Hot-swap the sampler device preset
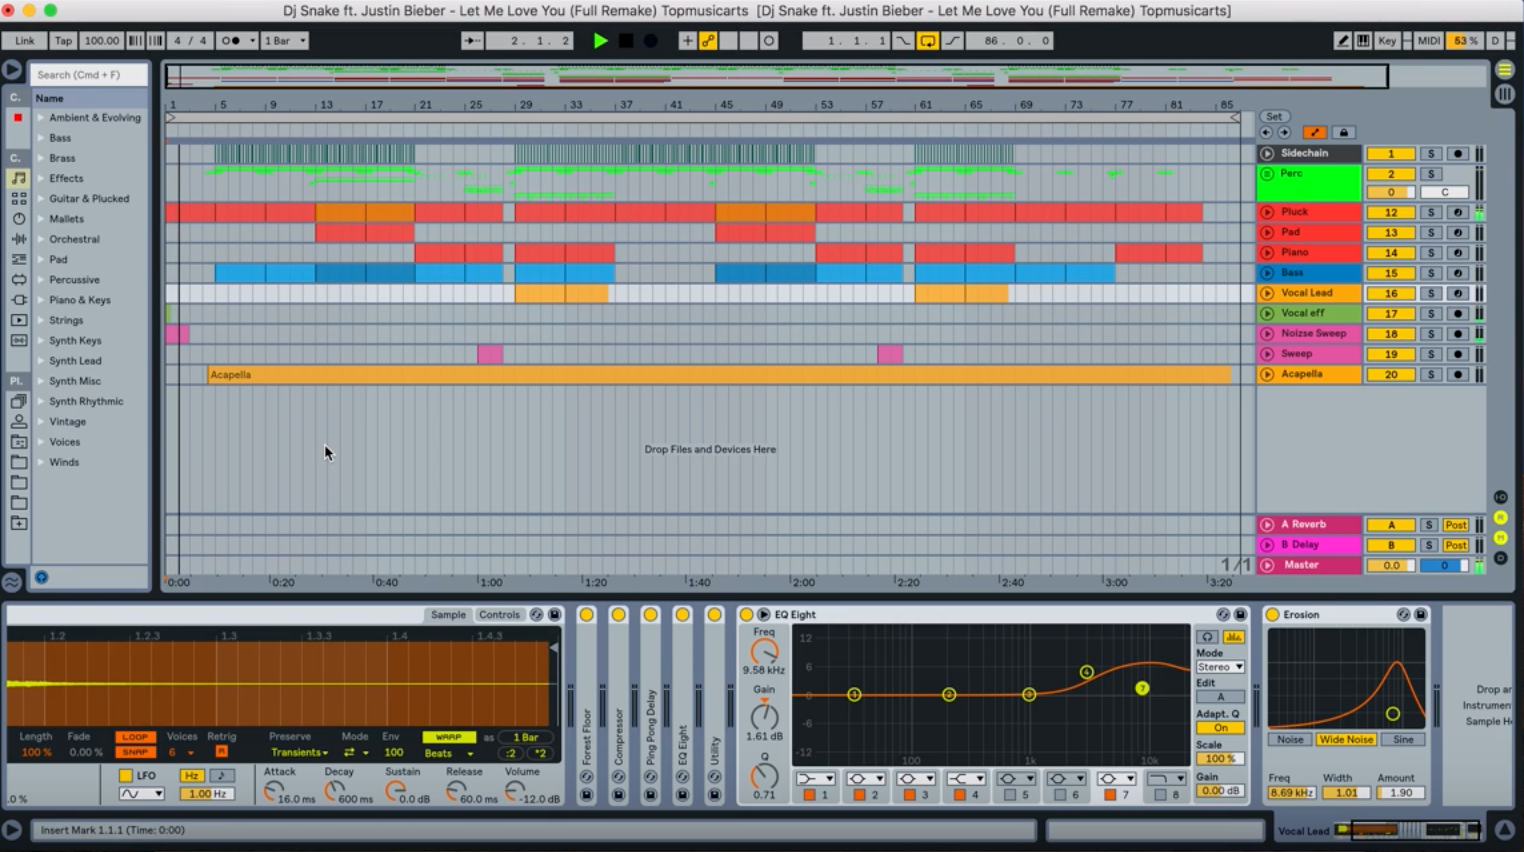This screenshot has height=852, width=1524. tap(537, 615)
